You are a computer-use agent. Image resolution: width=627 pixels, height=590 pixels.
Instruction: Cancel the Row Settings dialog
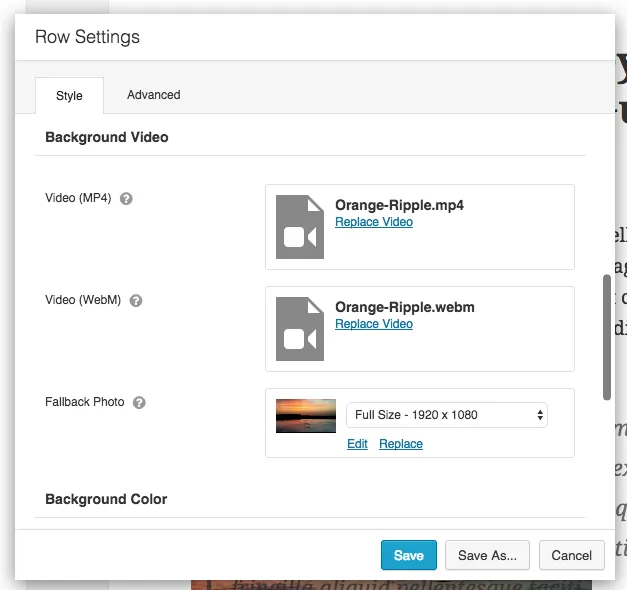pyautogui.click(x=571, y=555)
